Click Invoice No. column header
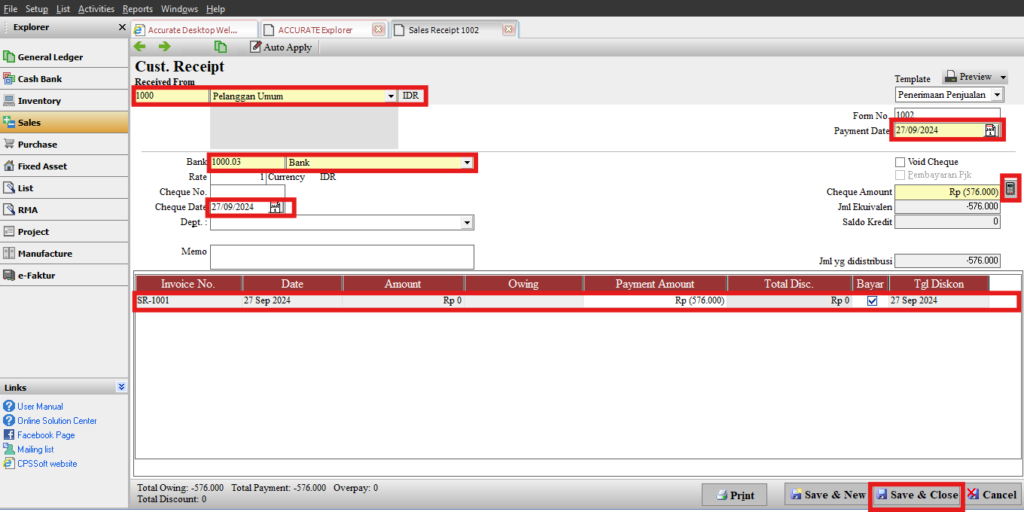Image resolution: width=1024 pixels, height=512 pixels. (x=188, y=284)
